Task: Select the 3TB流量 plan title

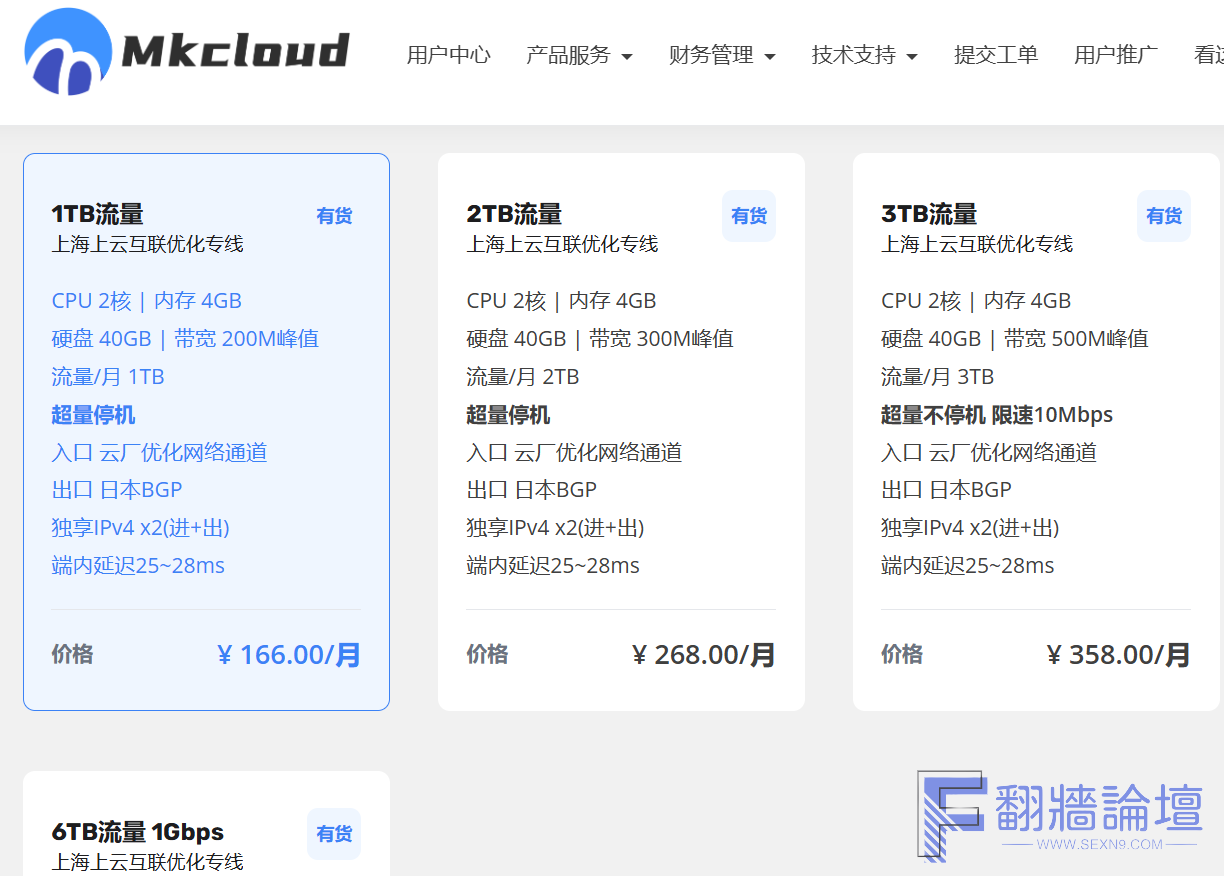Action: pos(929,214)
